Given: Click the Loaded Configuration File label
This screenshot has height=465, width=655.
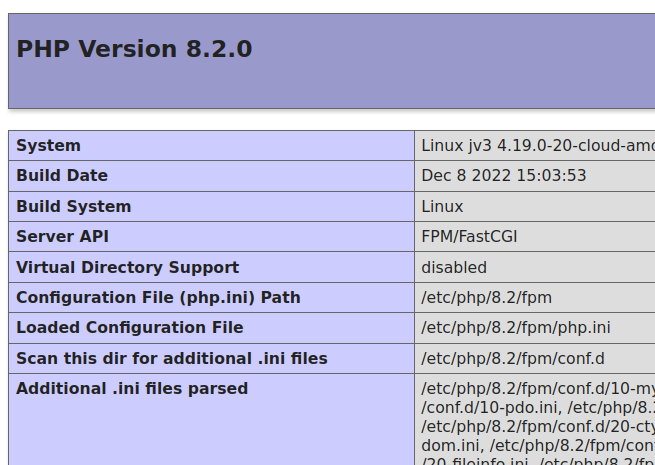Looking at the screenshot, I should click(x=129, y=327).
